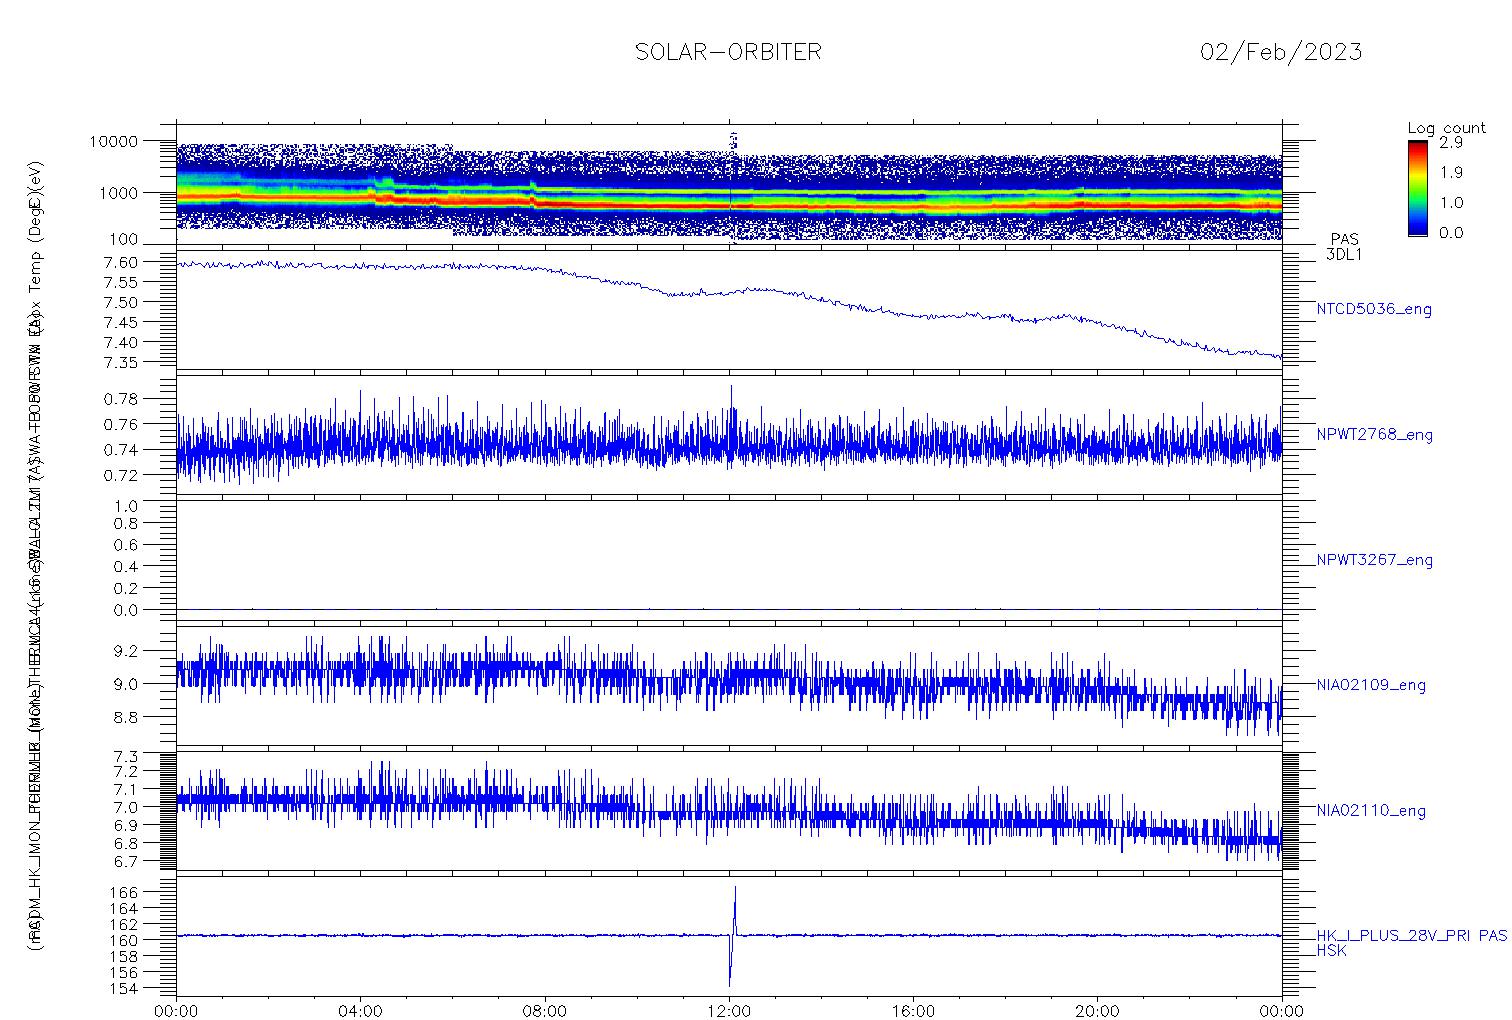Select the NPWT2768_eng series label

pos(1375,435)
